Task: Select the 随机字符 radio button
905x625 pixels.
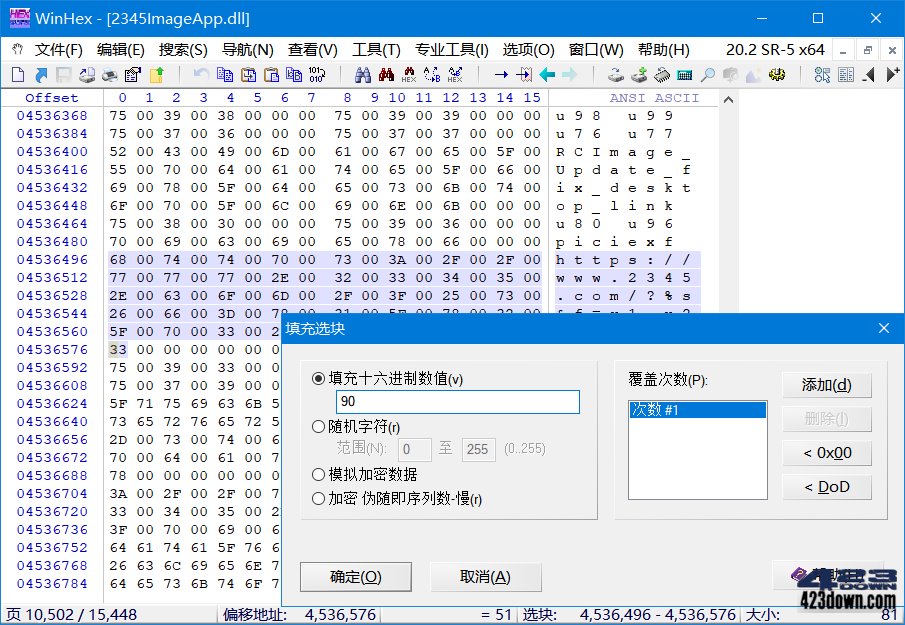Action: point(319,427)
